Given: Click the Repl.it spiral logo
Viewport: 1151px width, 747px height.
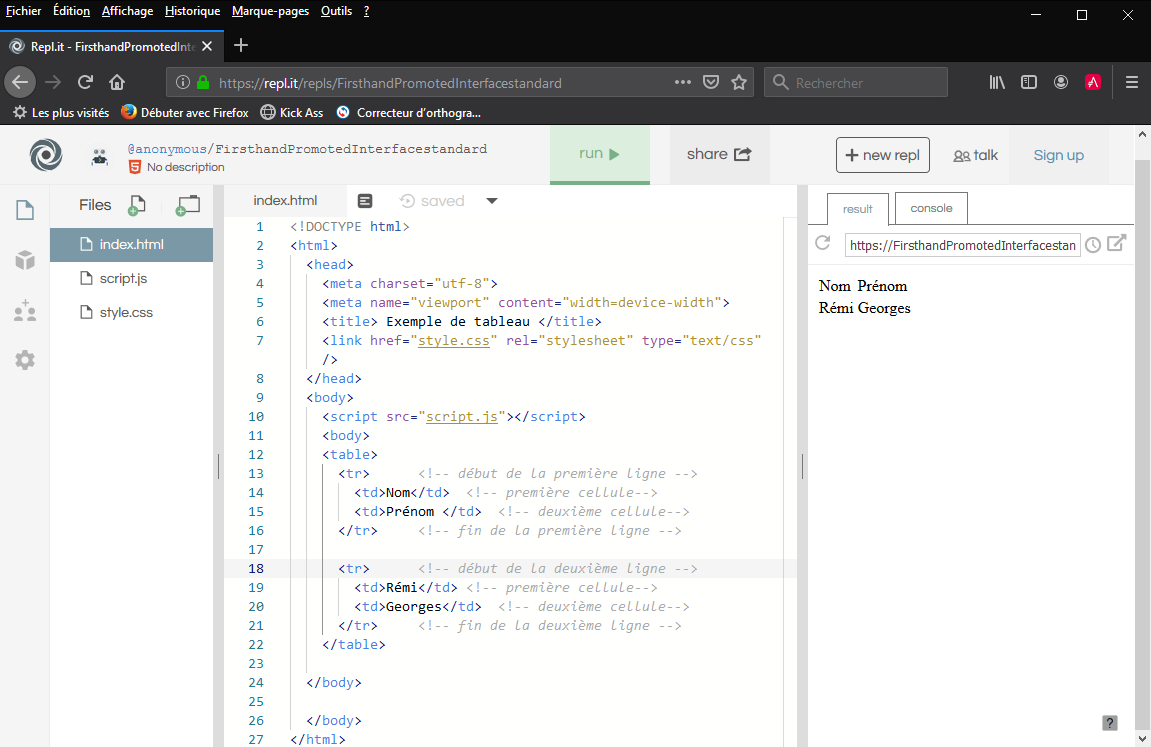Looking at the screenshot, I should (46, 155).
